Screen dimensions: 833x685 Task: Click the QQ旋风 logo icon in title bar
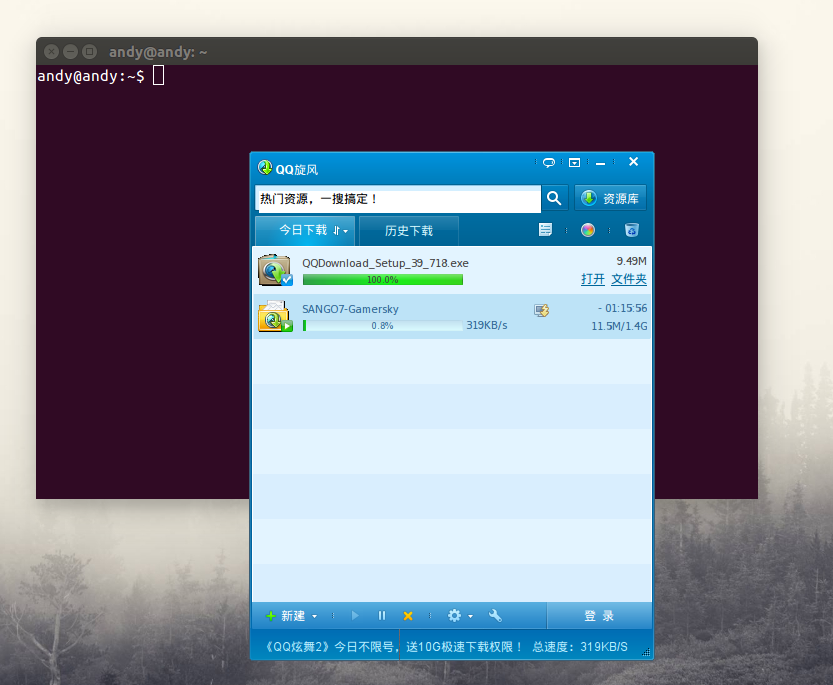coord(265,168)
